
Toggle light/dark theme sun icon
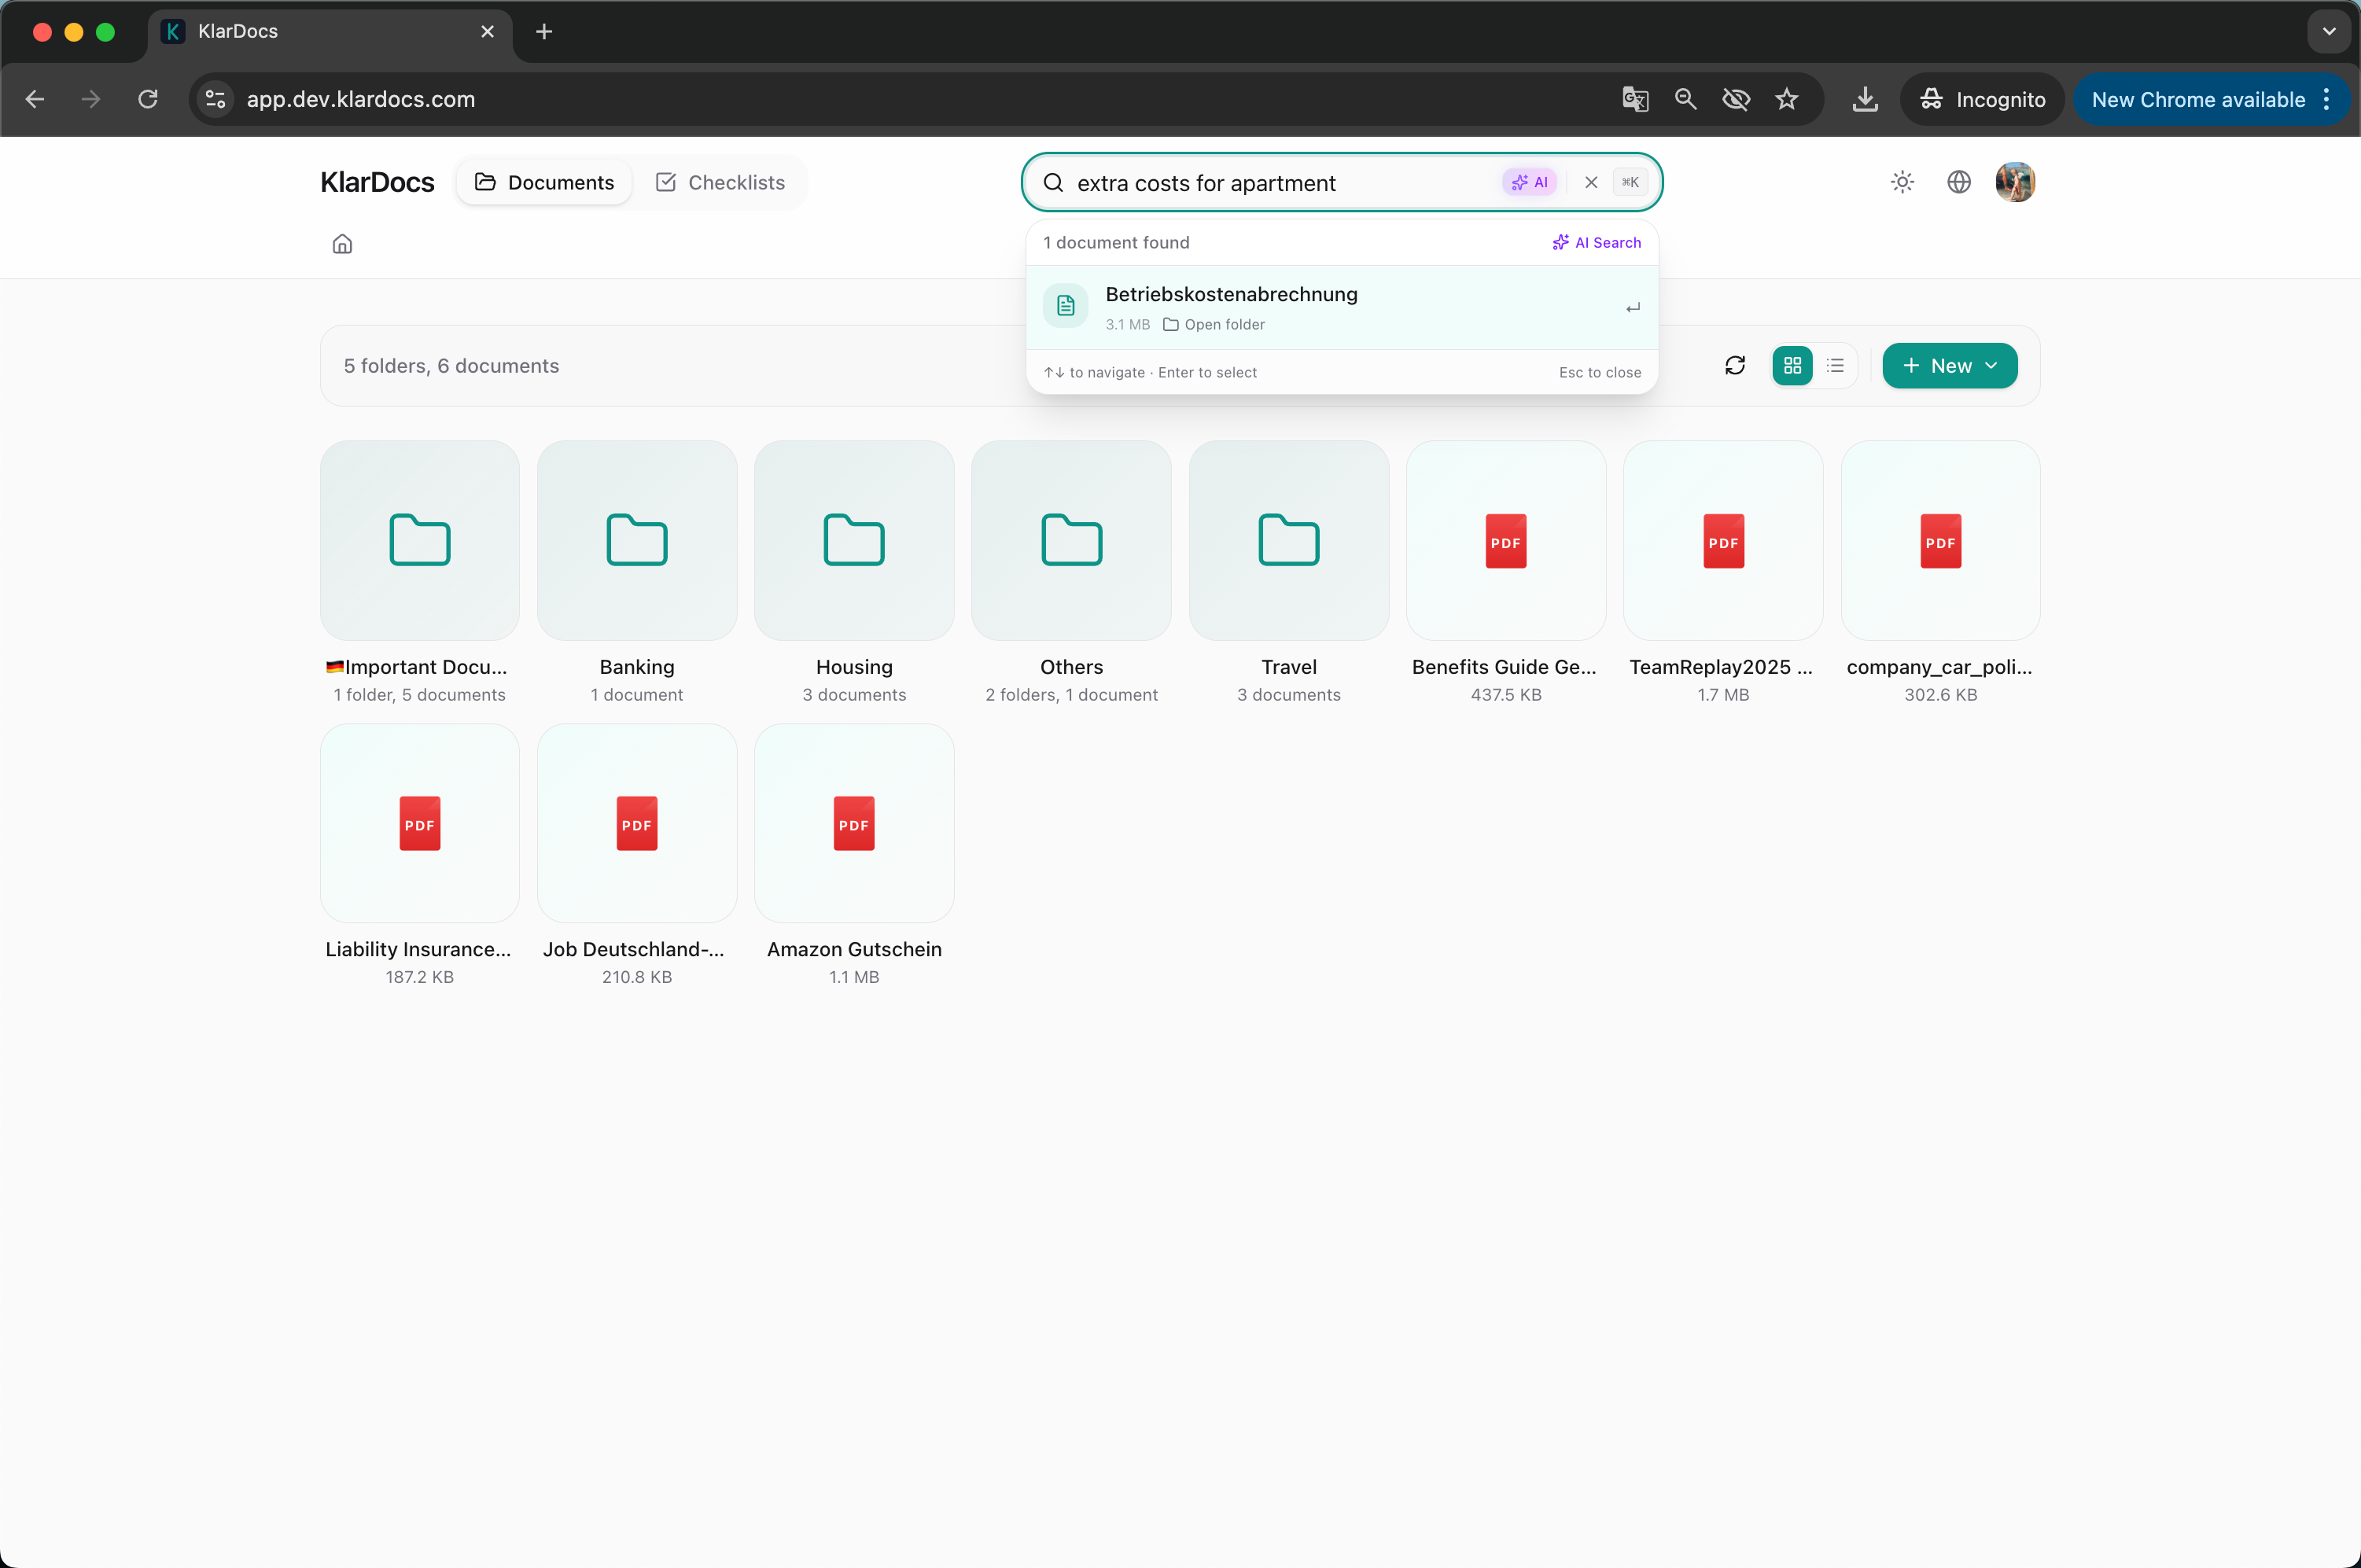tap(1902, 182)
